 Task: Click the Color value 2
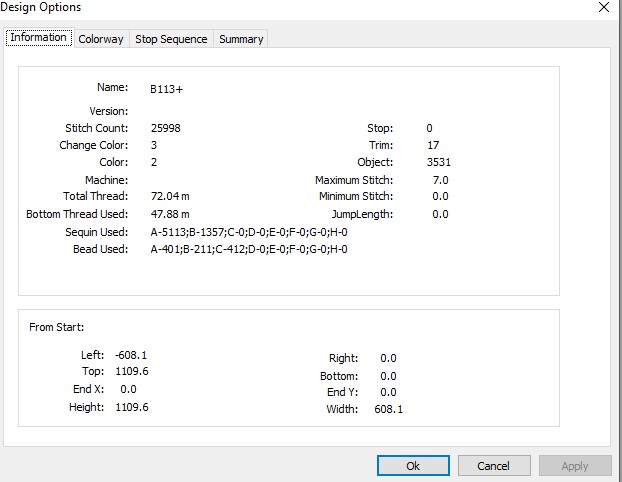(x=154, y=162)
